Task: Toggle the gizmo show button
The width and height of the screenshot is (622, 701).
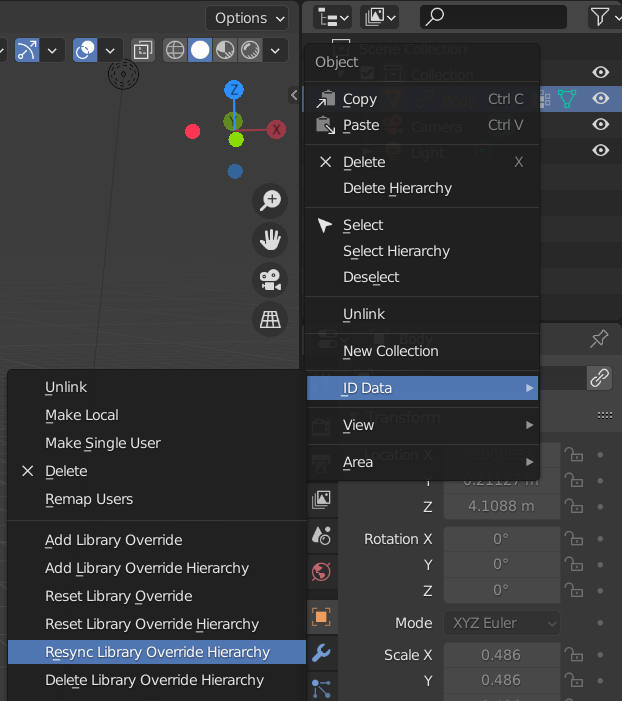Action: (x=27, y=50)
